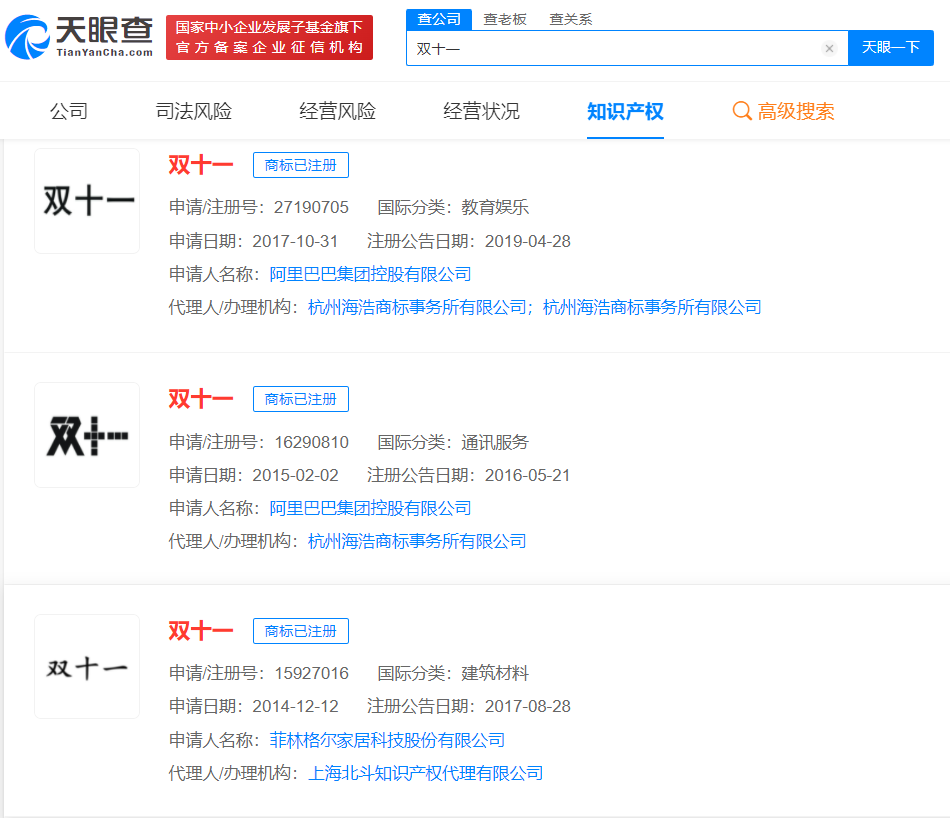Click the orange magnifier icon beside 高级搜索
This screenshot has width=950, height=818.
[x=741, y=111]
